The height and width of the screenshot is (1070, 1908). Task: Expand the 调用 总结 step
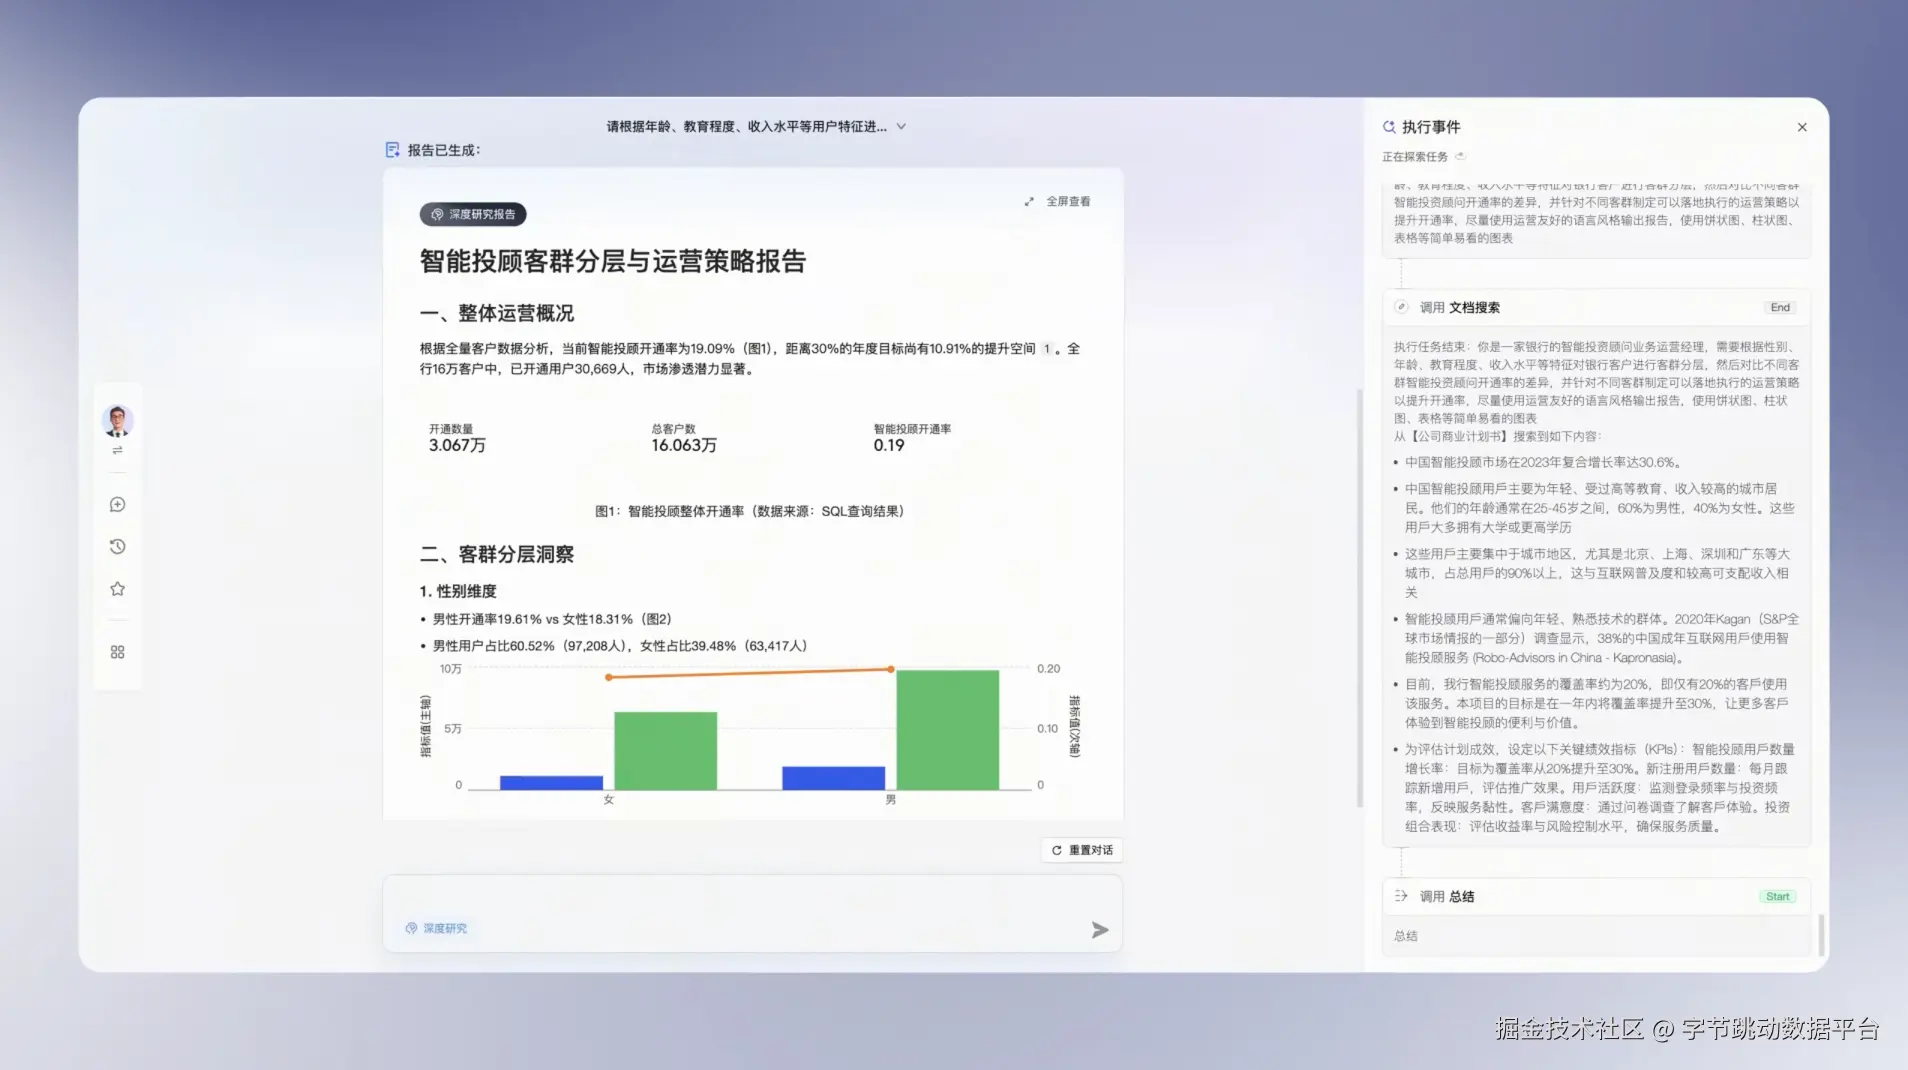(1597, 897)
